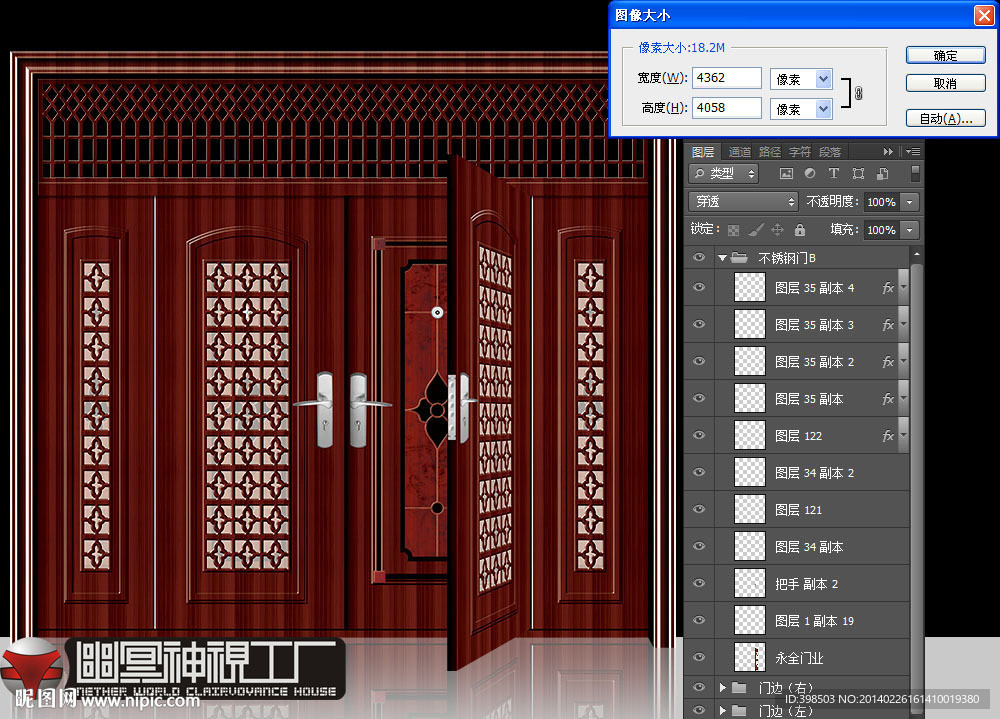This screenshot has width=1000, height=719.
Task: Collapse the 不锈钢门B group
Action: [722, 258]
